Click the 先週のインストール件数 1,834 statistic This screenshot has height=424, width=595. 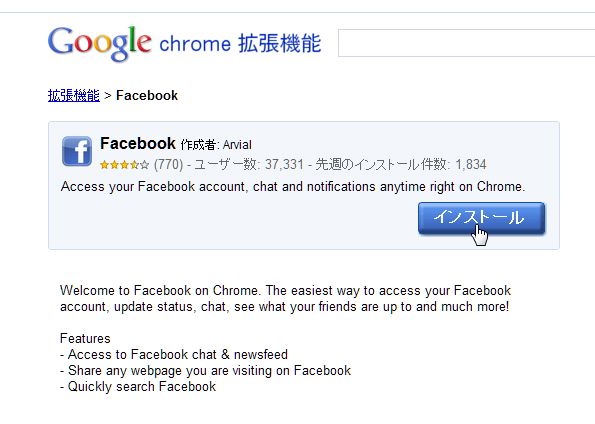tap(401, 164)
